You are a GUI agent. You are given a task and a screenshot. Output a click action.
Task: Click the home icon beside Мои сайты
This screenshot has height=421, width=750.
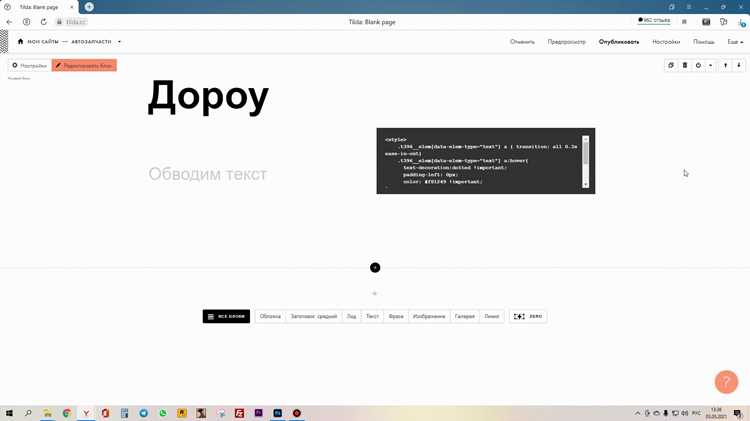click(x=20, y=42)
